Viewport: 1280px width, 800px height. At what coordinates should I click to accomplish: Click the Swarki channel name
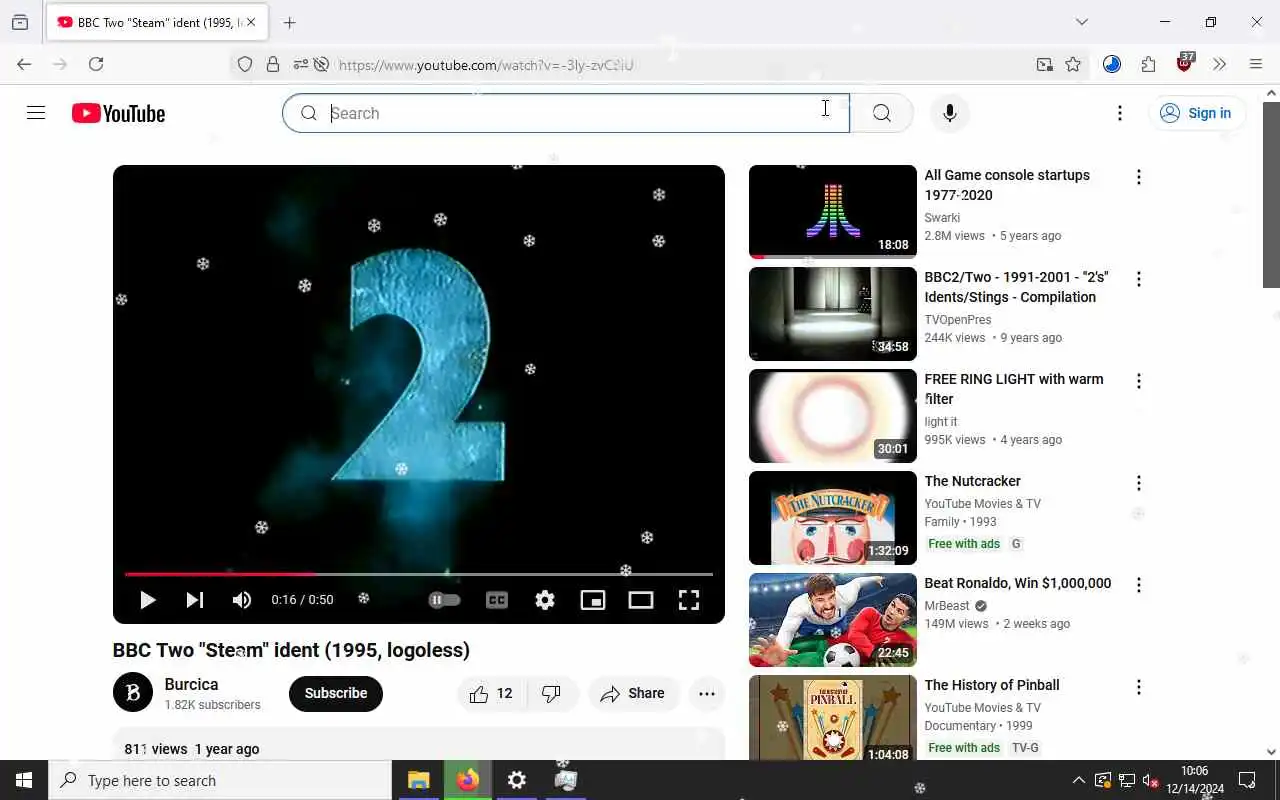click(x=942, y=218)
